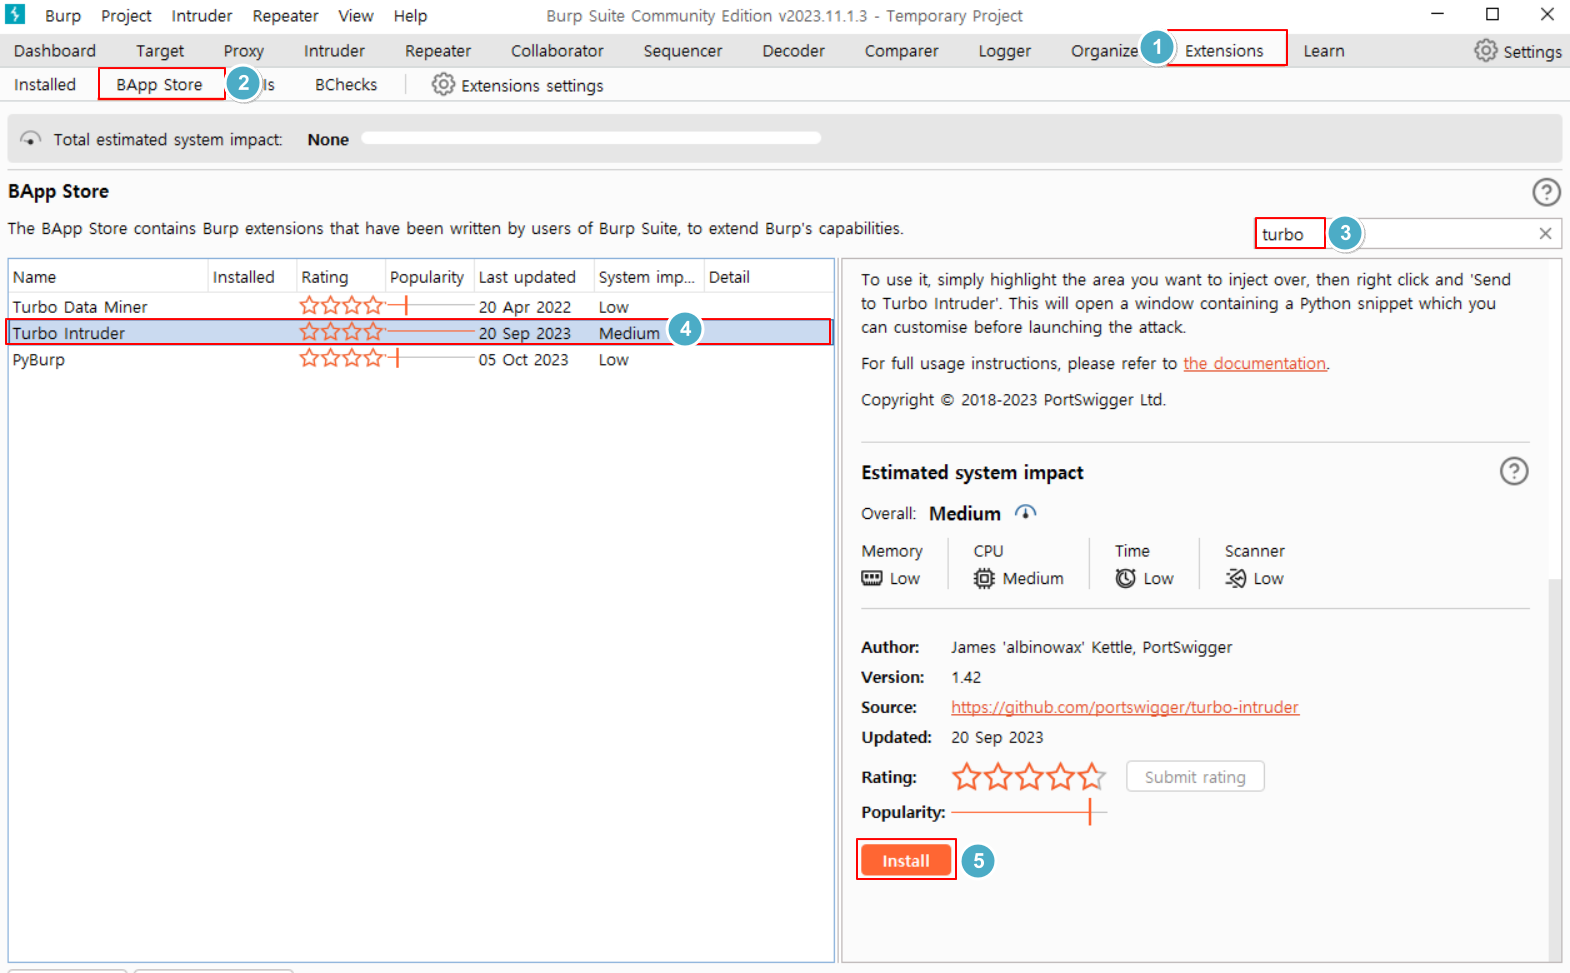Open the BChecks sub-tab
This screenshot has width=1570, height=973.
click(x=346, y=85)
